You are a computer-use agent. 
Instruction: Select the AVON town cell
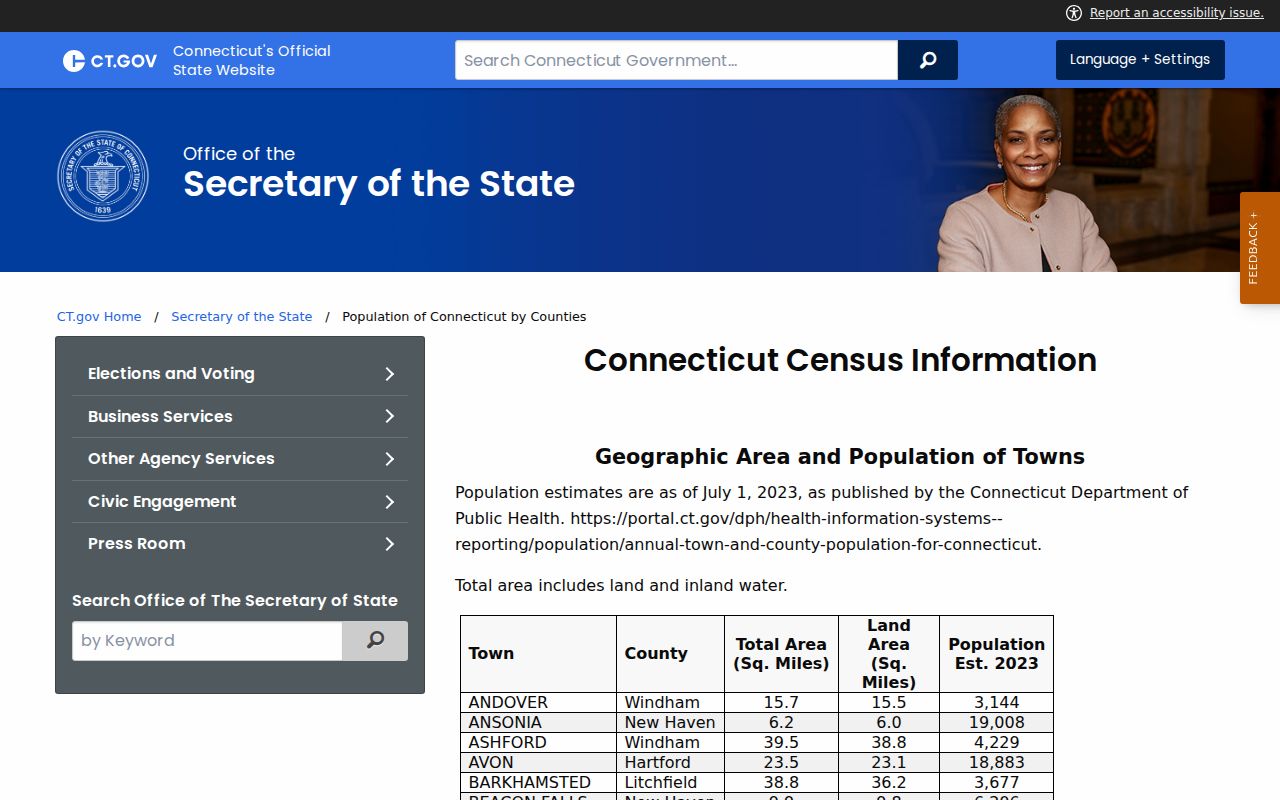coord(538,763)
